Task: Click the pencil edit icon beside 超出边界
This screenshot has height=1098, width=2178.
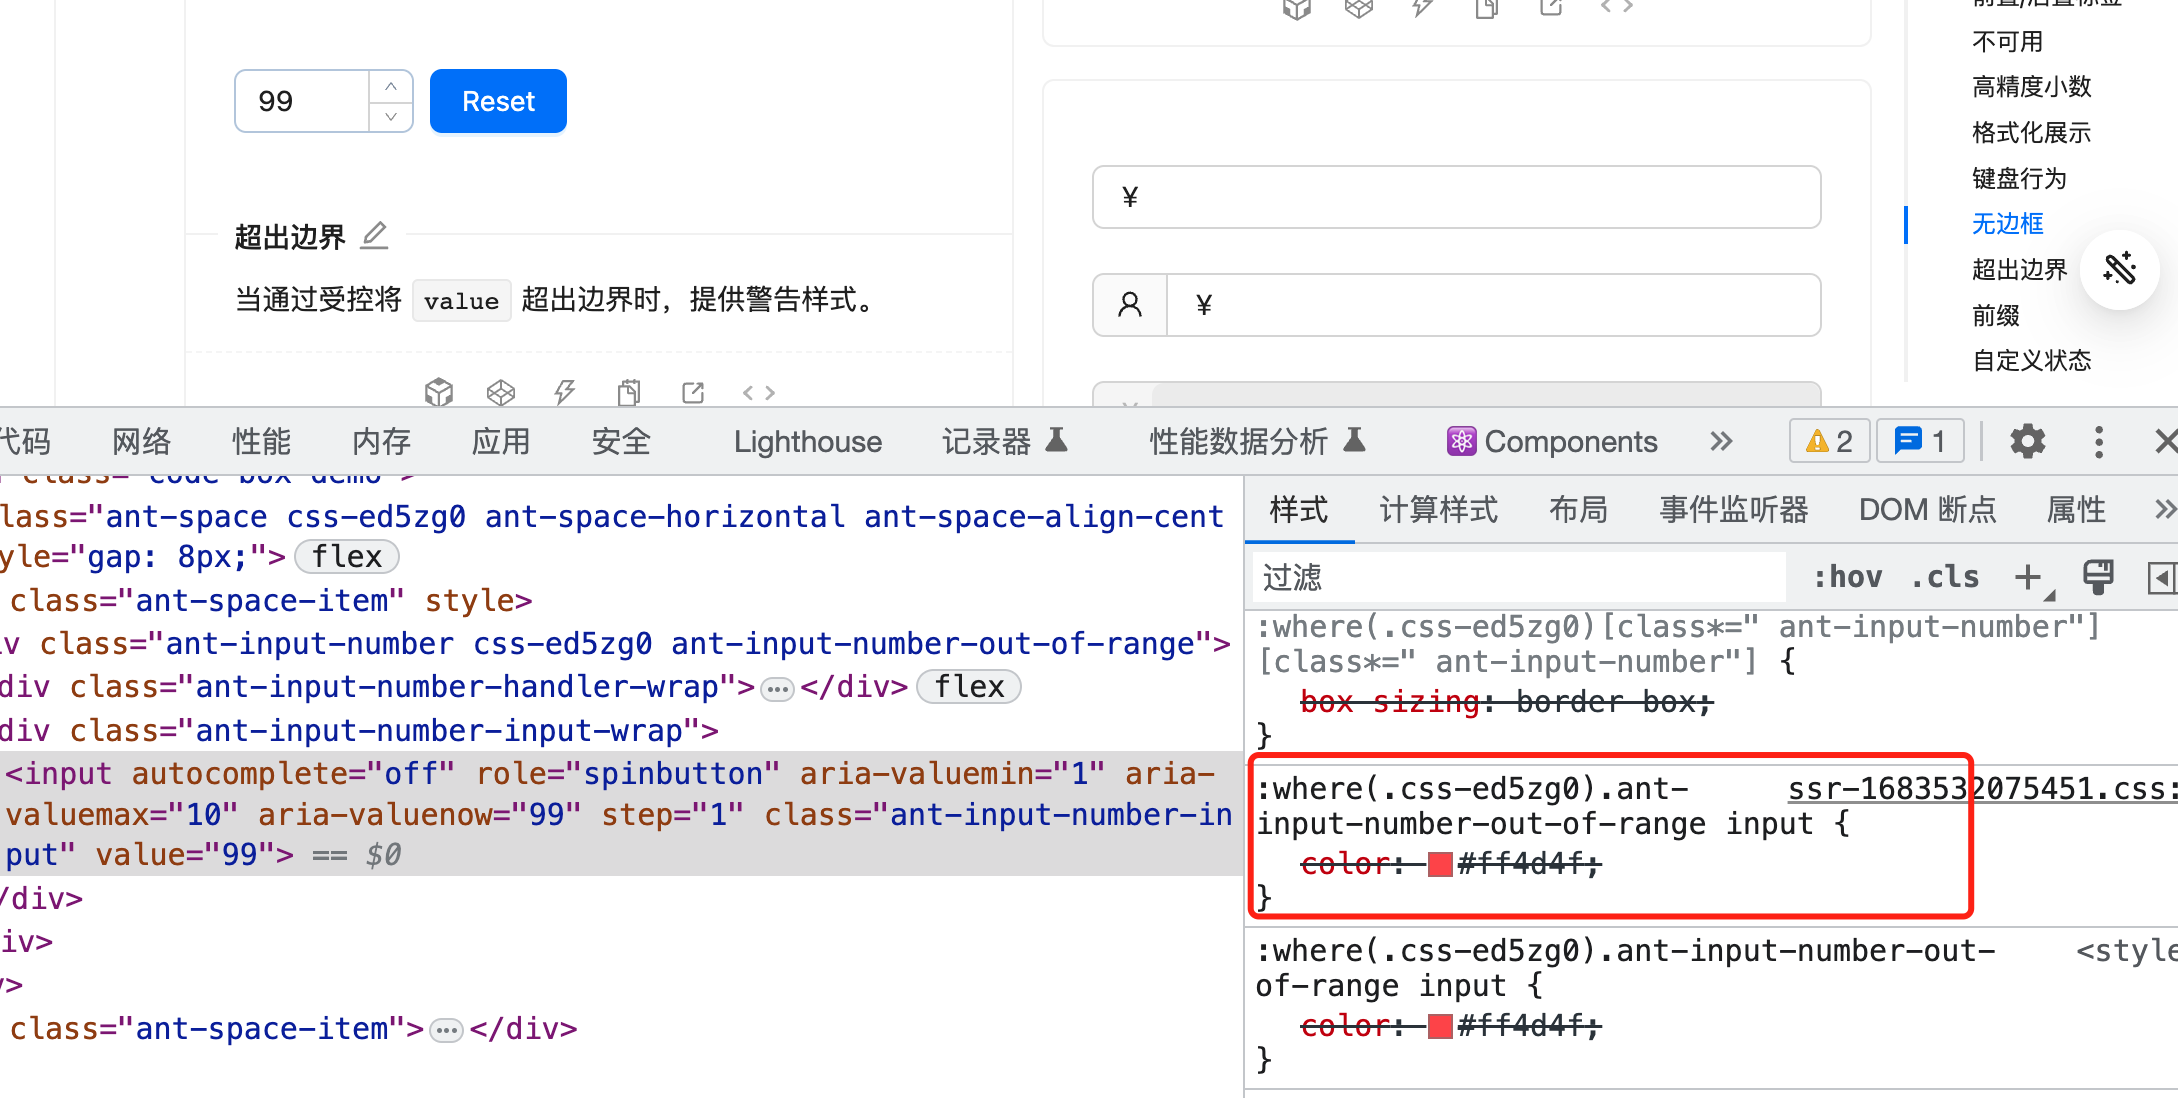Action: click(373, 235)
